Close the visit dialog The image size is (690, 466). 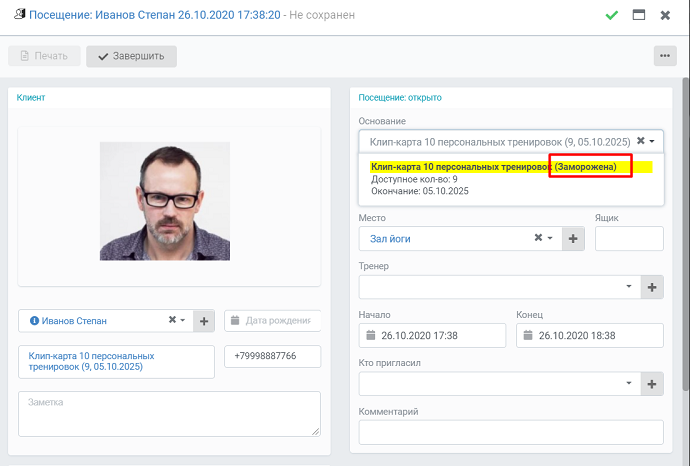(665, 15)
